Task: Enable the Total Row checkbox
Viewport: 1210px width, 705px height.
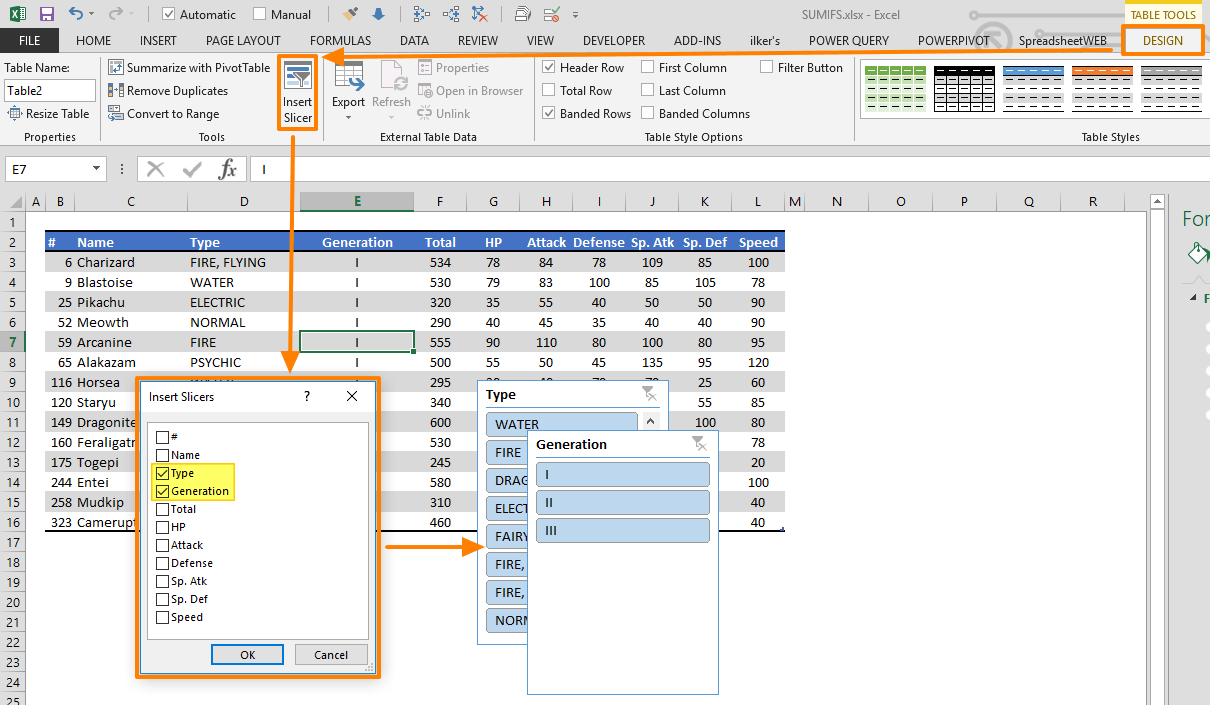Action: tap(549, 90)
